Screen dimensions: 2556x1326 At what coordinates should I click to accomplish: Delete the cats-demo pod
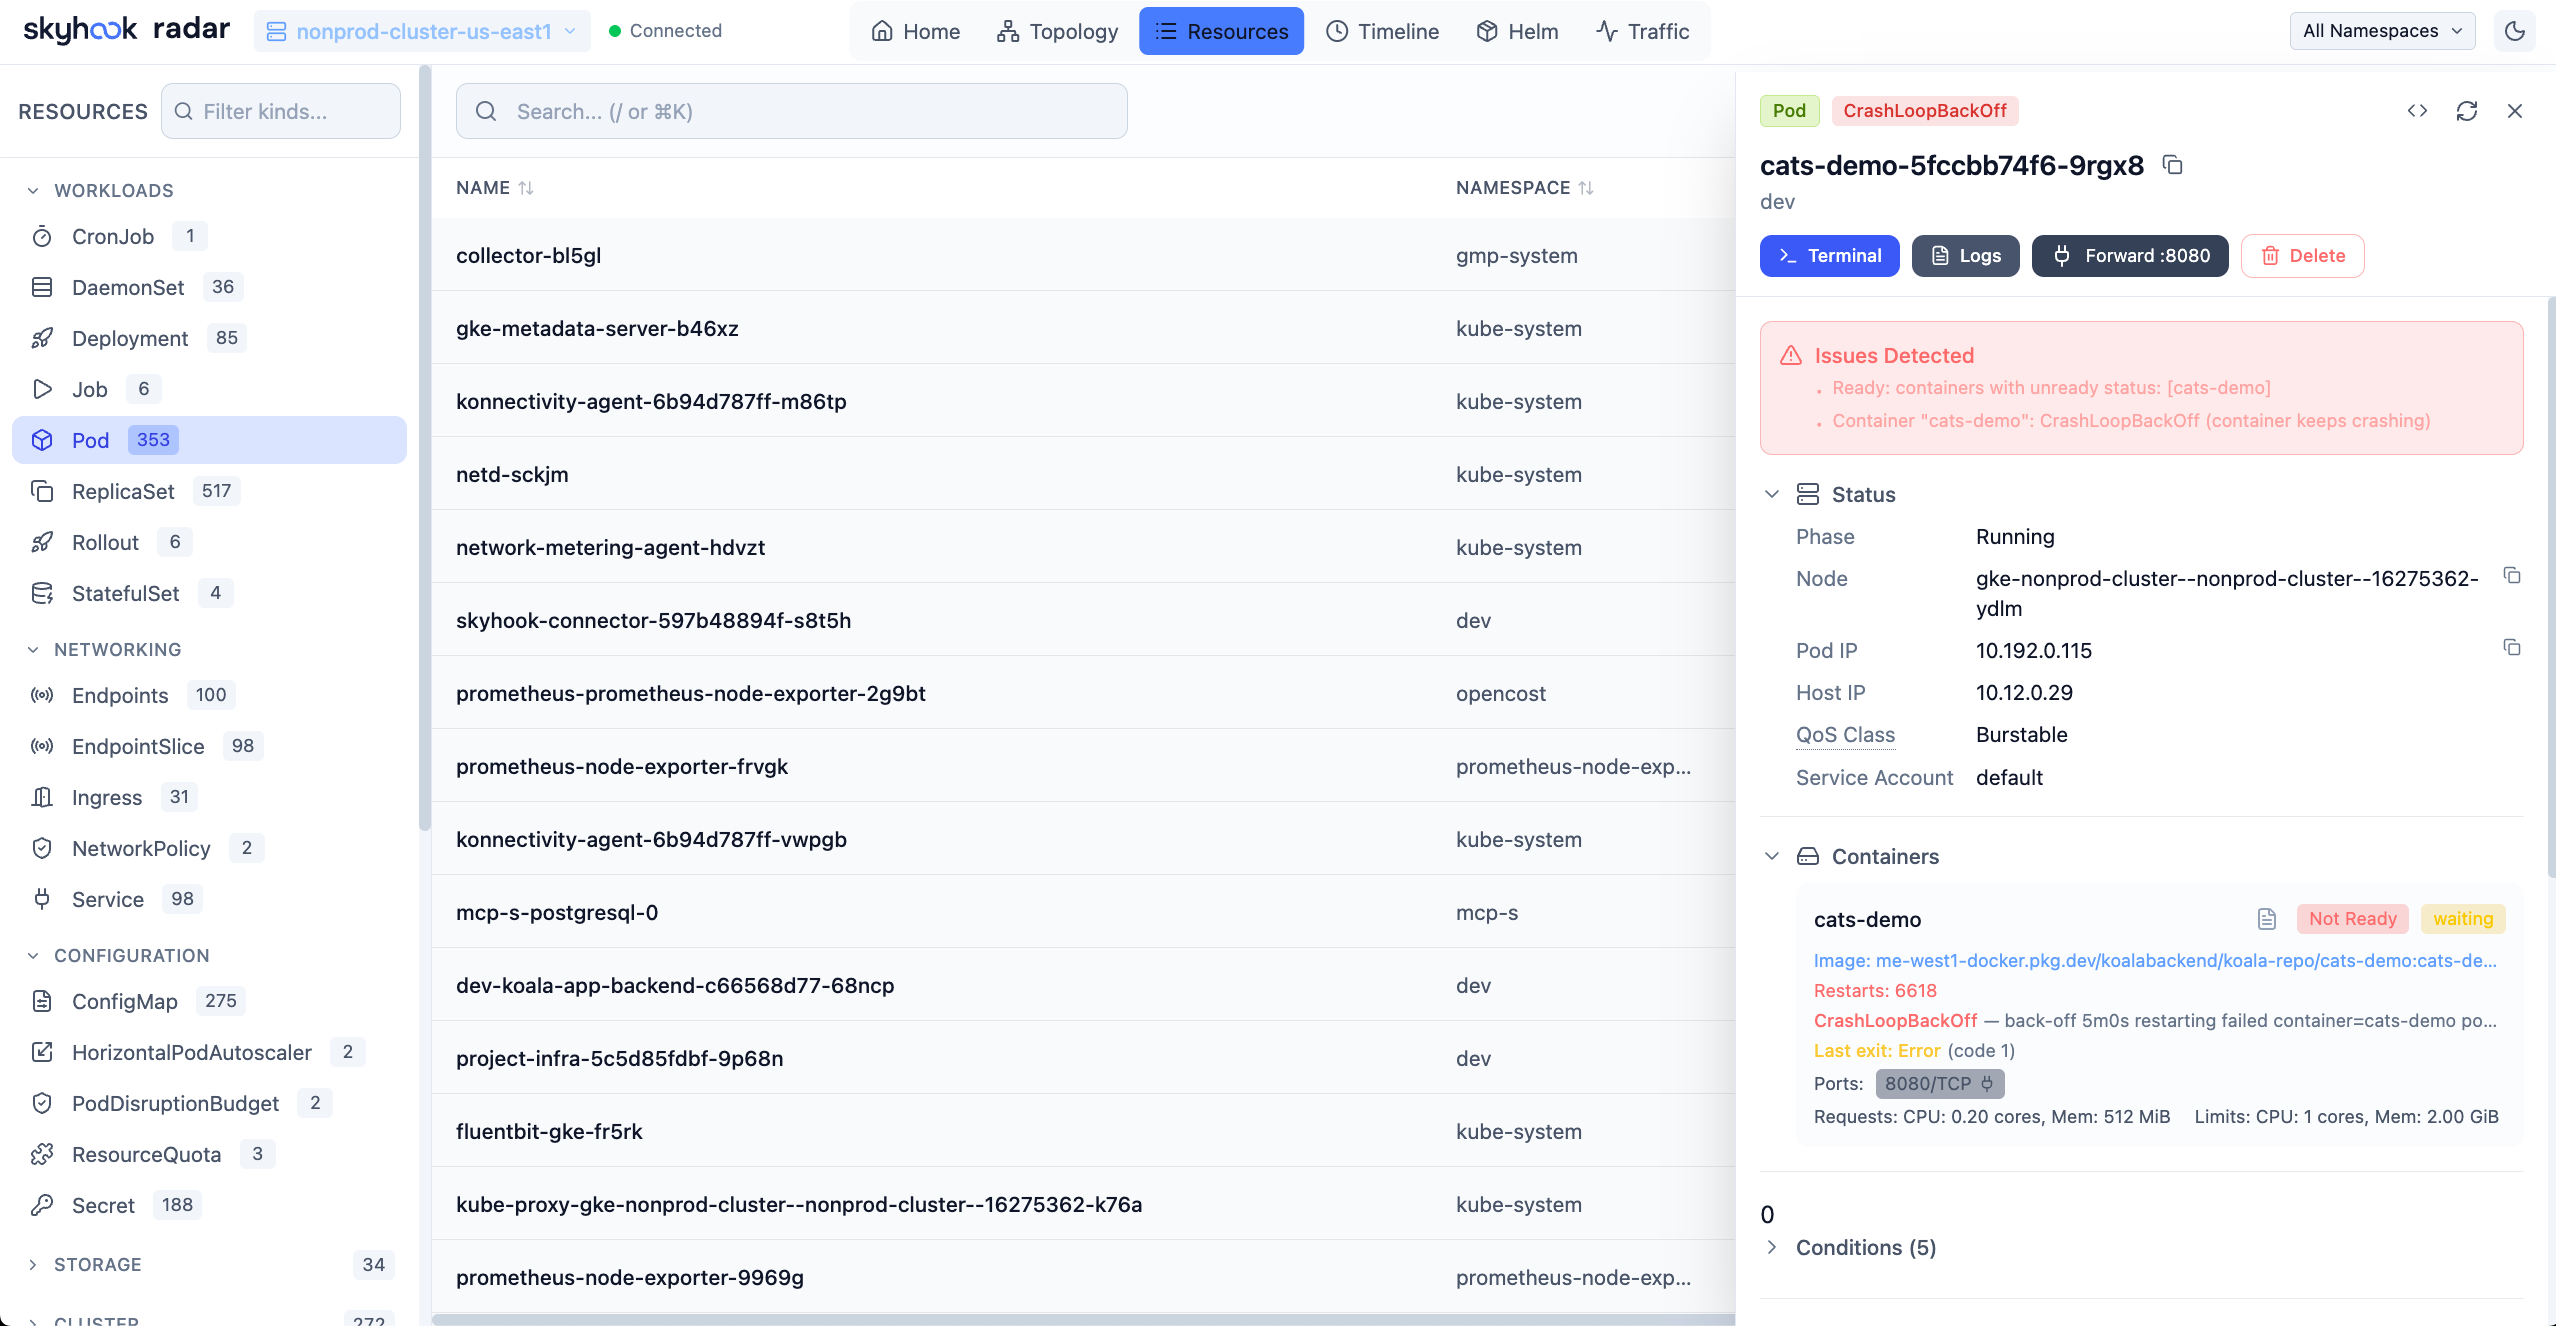pos(2302,256)
